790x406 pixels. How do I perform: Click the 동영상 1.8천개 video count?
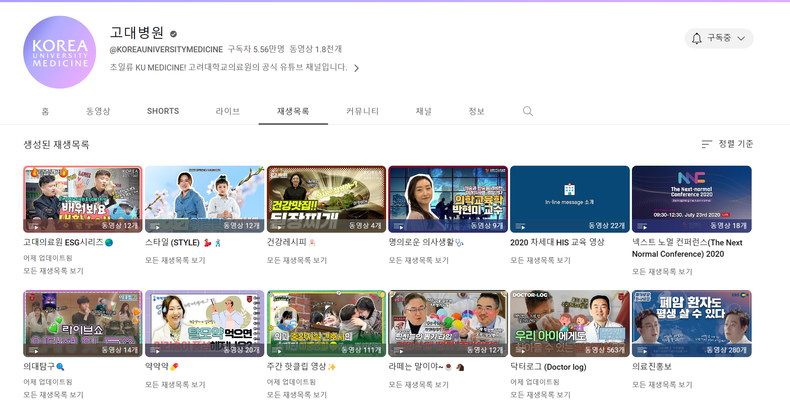315,49
